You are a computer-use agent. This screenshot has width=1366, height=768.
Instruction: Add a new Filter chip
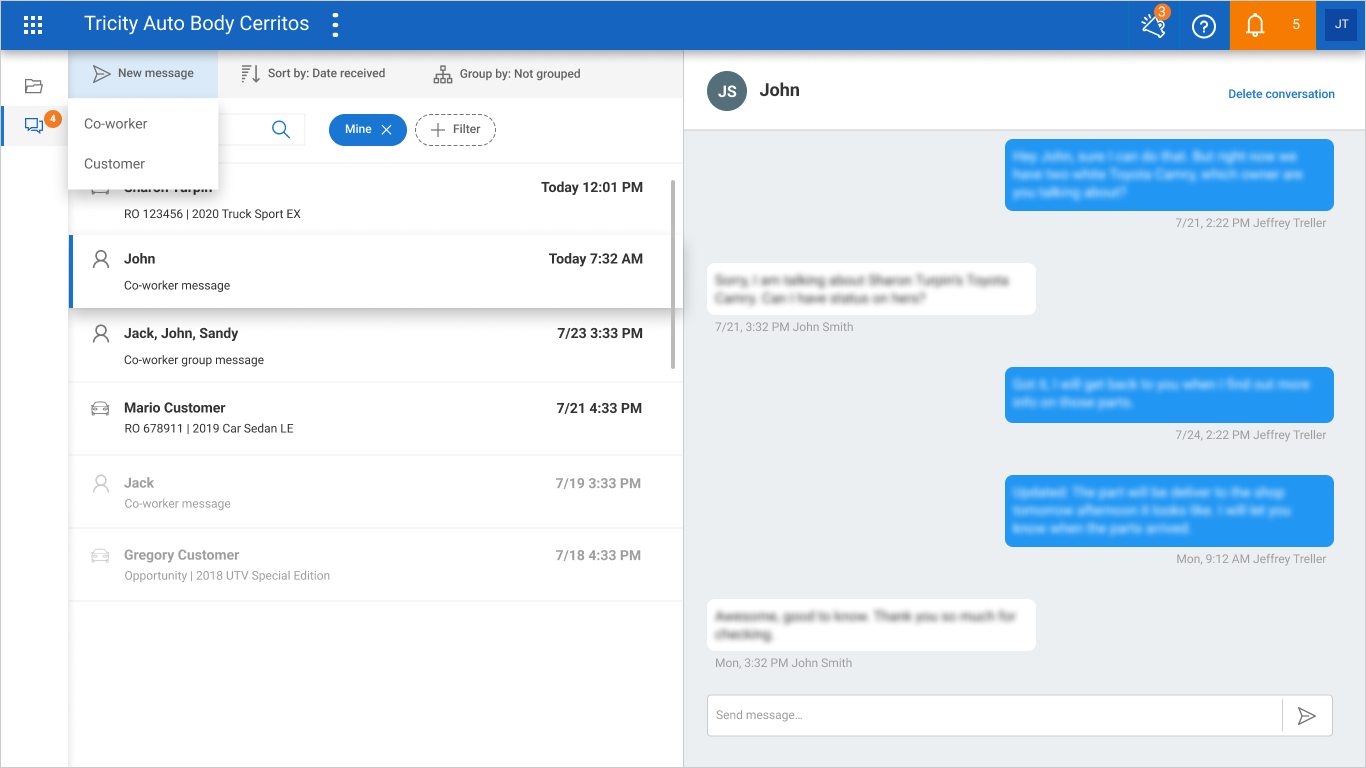click(x=455, y=130)
